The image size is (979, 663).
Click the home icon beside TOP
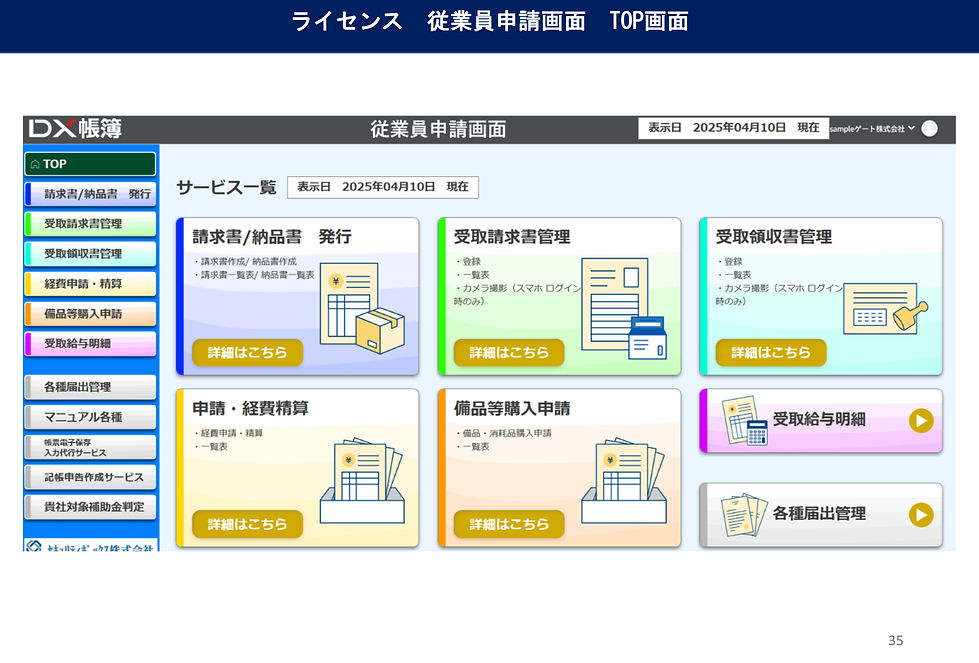pyautogui.click(x=35, y=164)
